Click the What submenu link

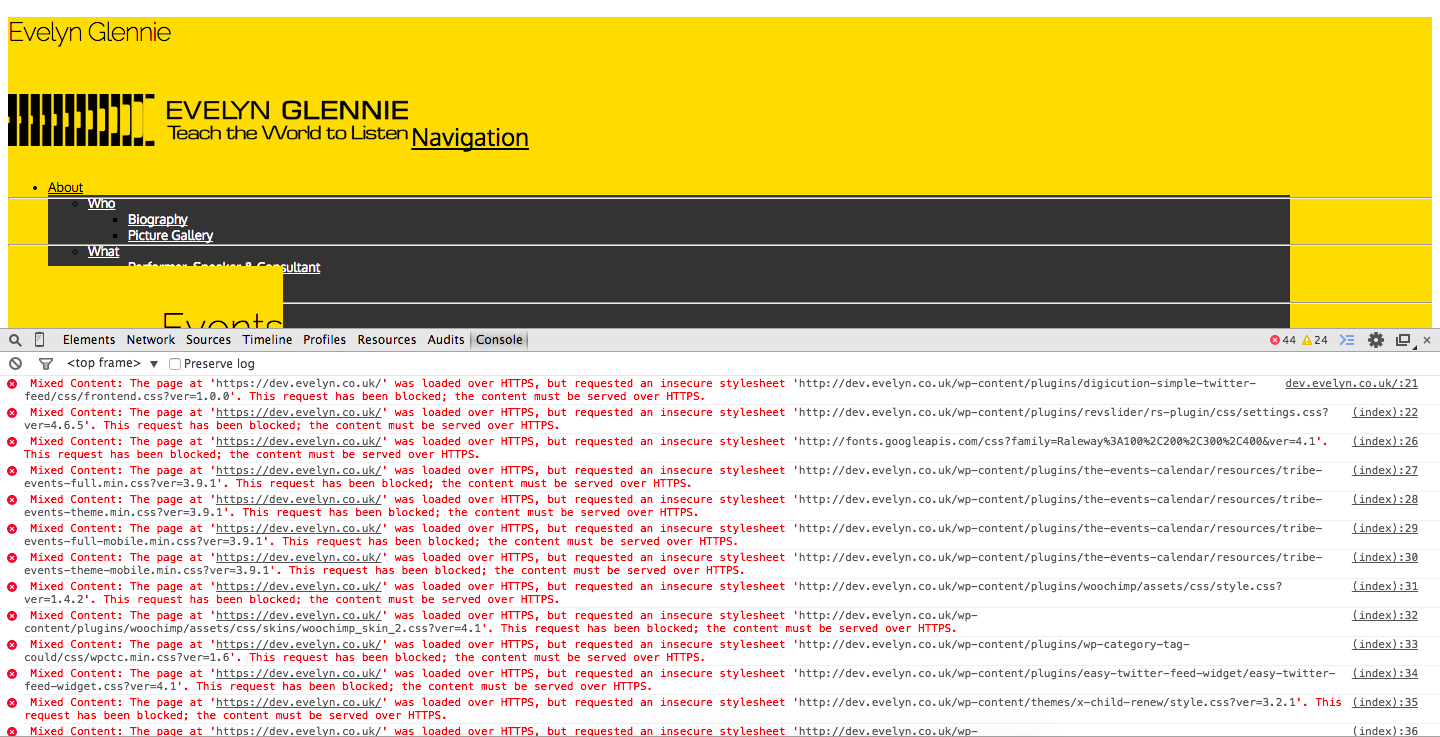103,251
